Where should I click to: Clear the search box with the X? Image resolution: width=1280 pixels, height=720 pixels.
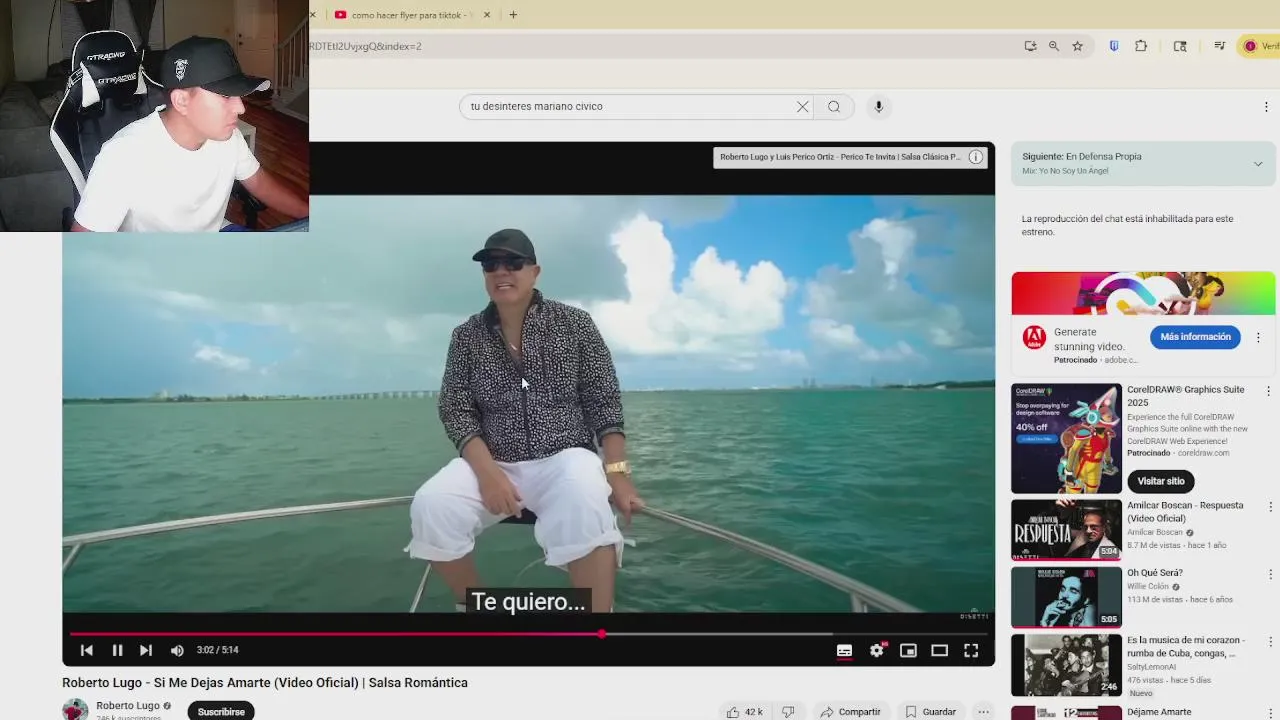click(802, 106)
